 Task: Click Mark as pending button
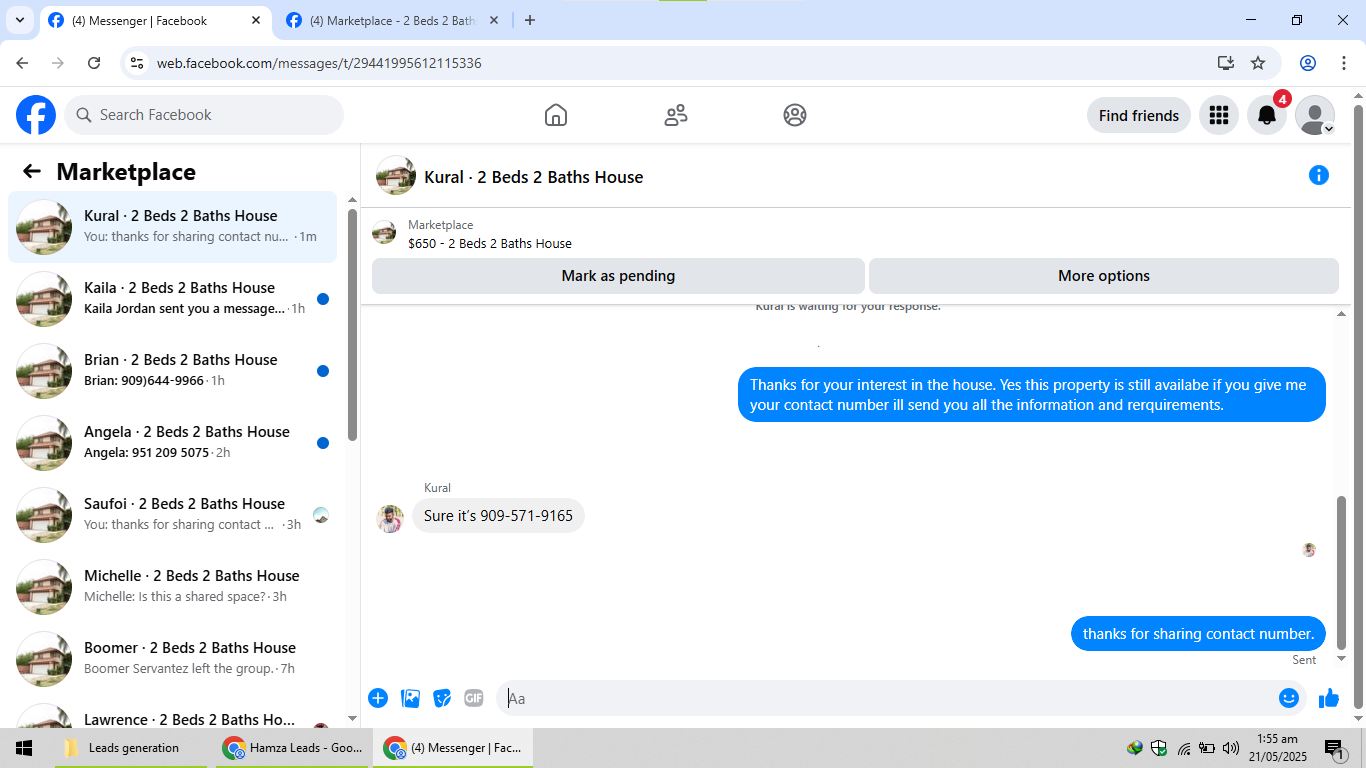pyautogui.click(x=618, y=276)
